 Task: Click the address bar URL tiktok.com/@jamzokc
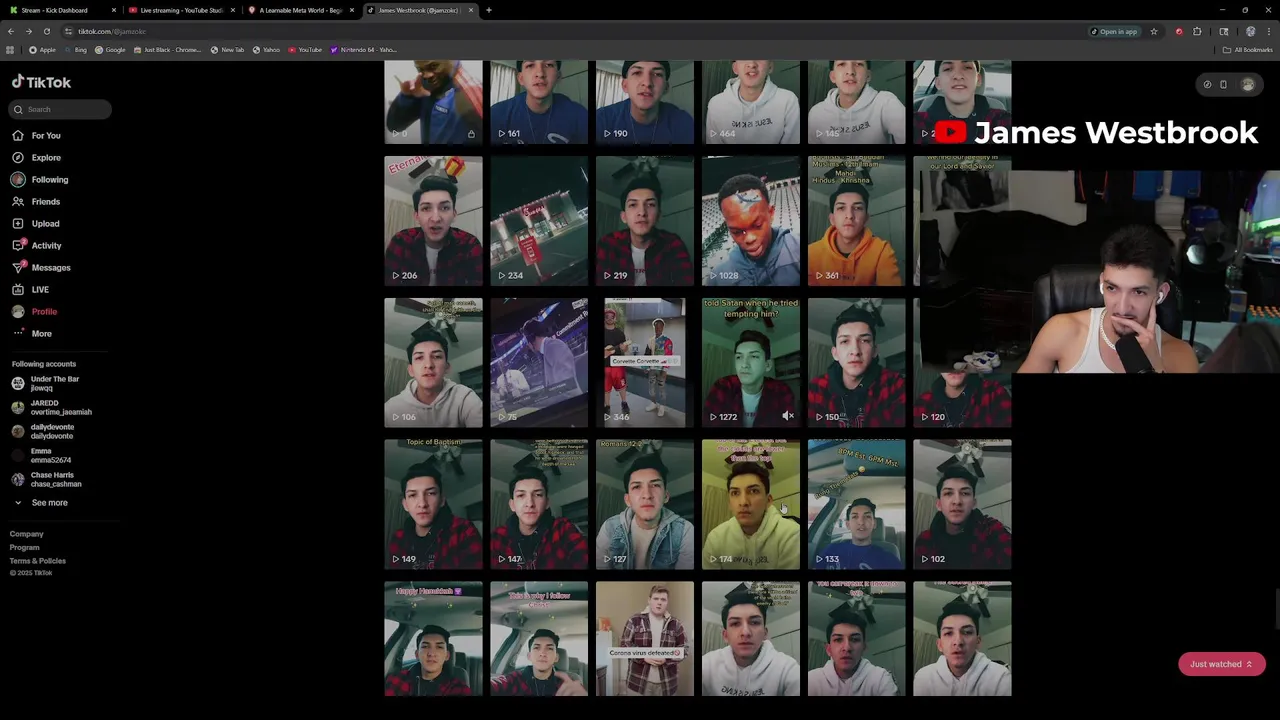(112, 31)
